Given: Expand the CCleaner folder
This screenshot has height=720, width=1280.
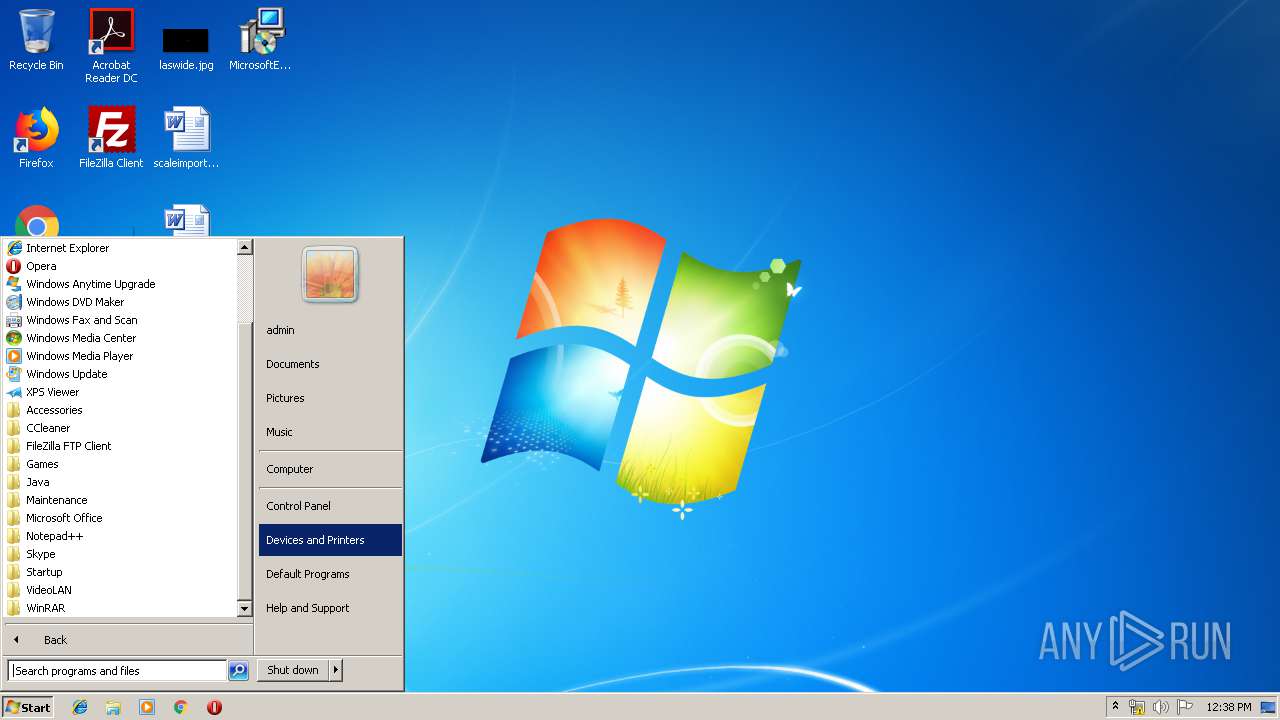Looking at the screenshot, I should point(120,428).
